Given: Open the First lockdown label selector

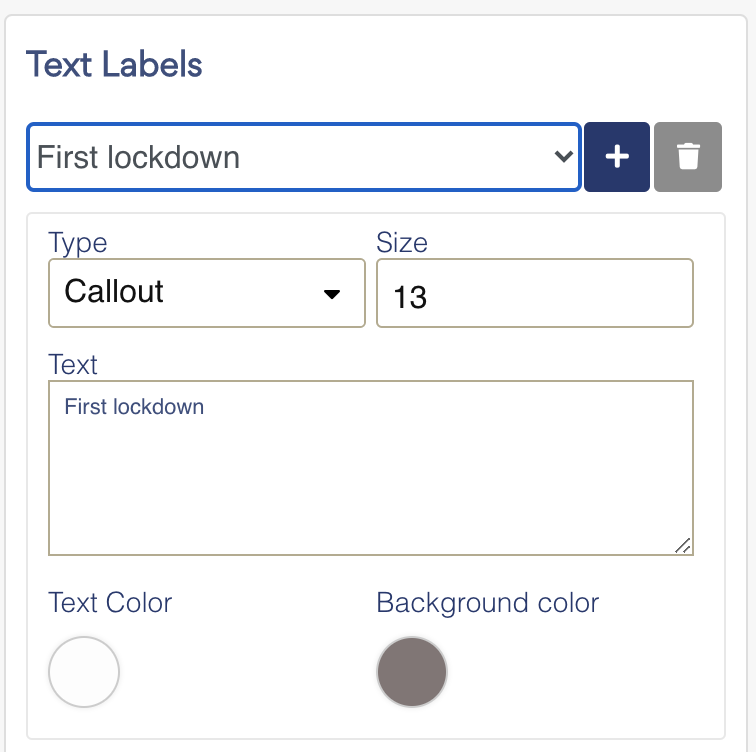Looking at the screenshot, I should (304, 157).
